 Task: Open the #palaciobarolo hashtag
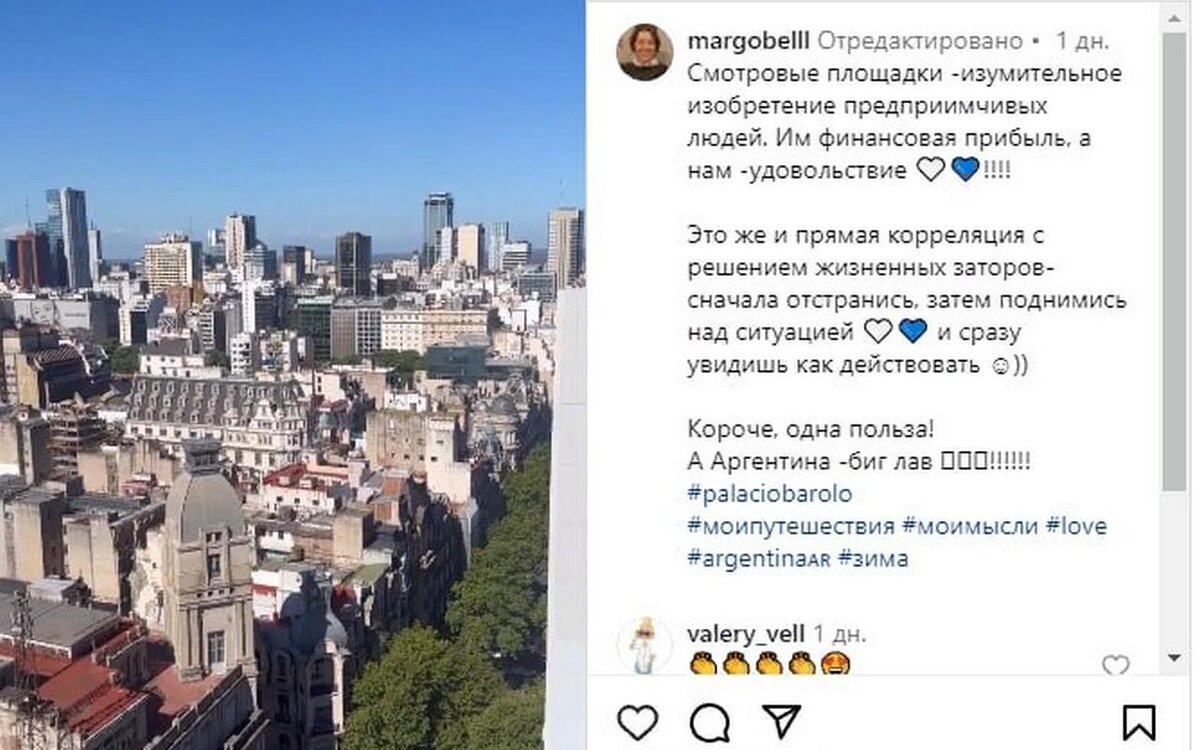tap(770, 494)
